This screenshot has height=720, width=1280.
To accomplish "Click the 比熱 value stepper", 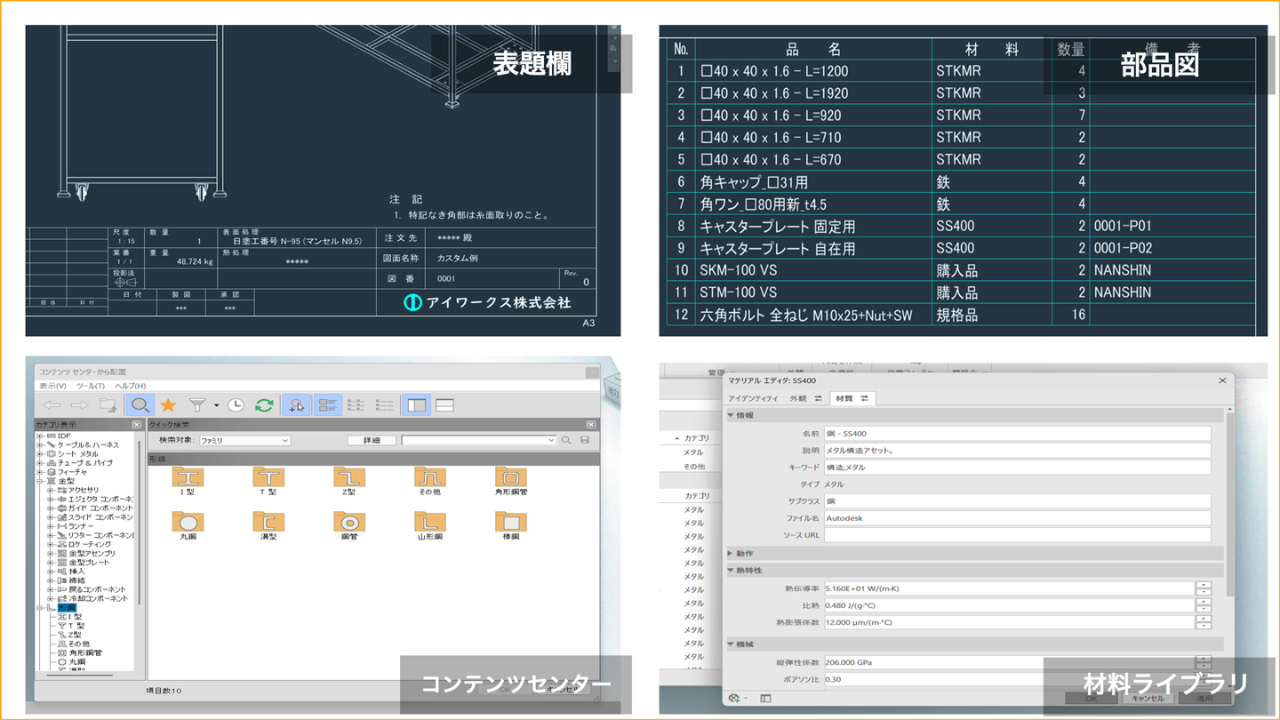I will point(1204,605).
